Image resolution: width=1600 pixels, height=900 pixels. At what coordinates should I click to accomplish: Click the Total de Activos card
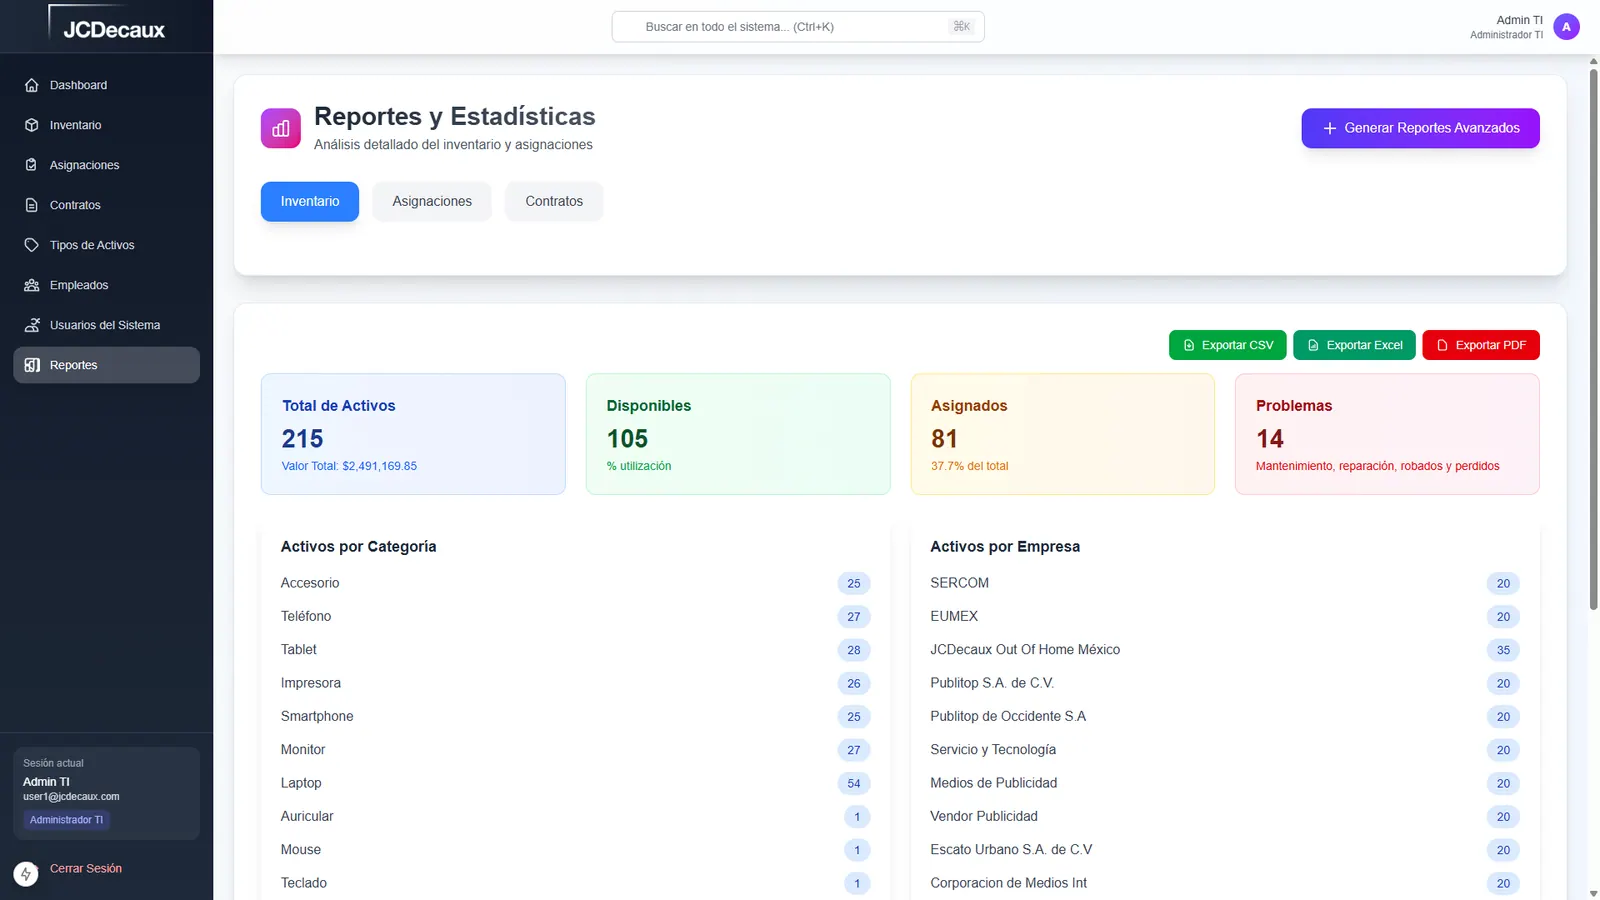click(413, 434)
